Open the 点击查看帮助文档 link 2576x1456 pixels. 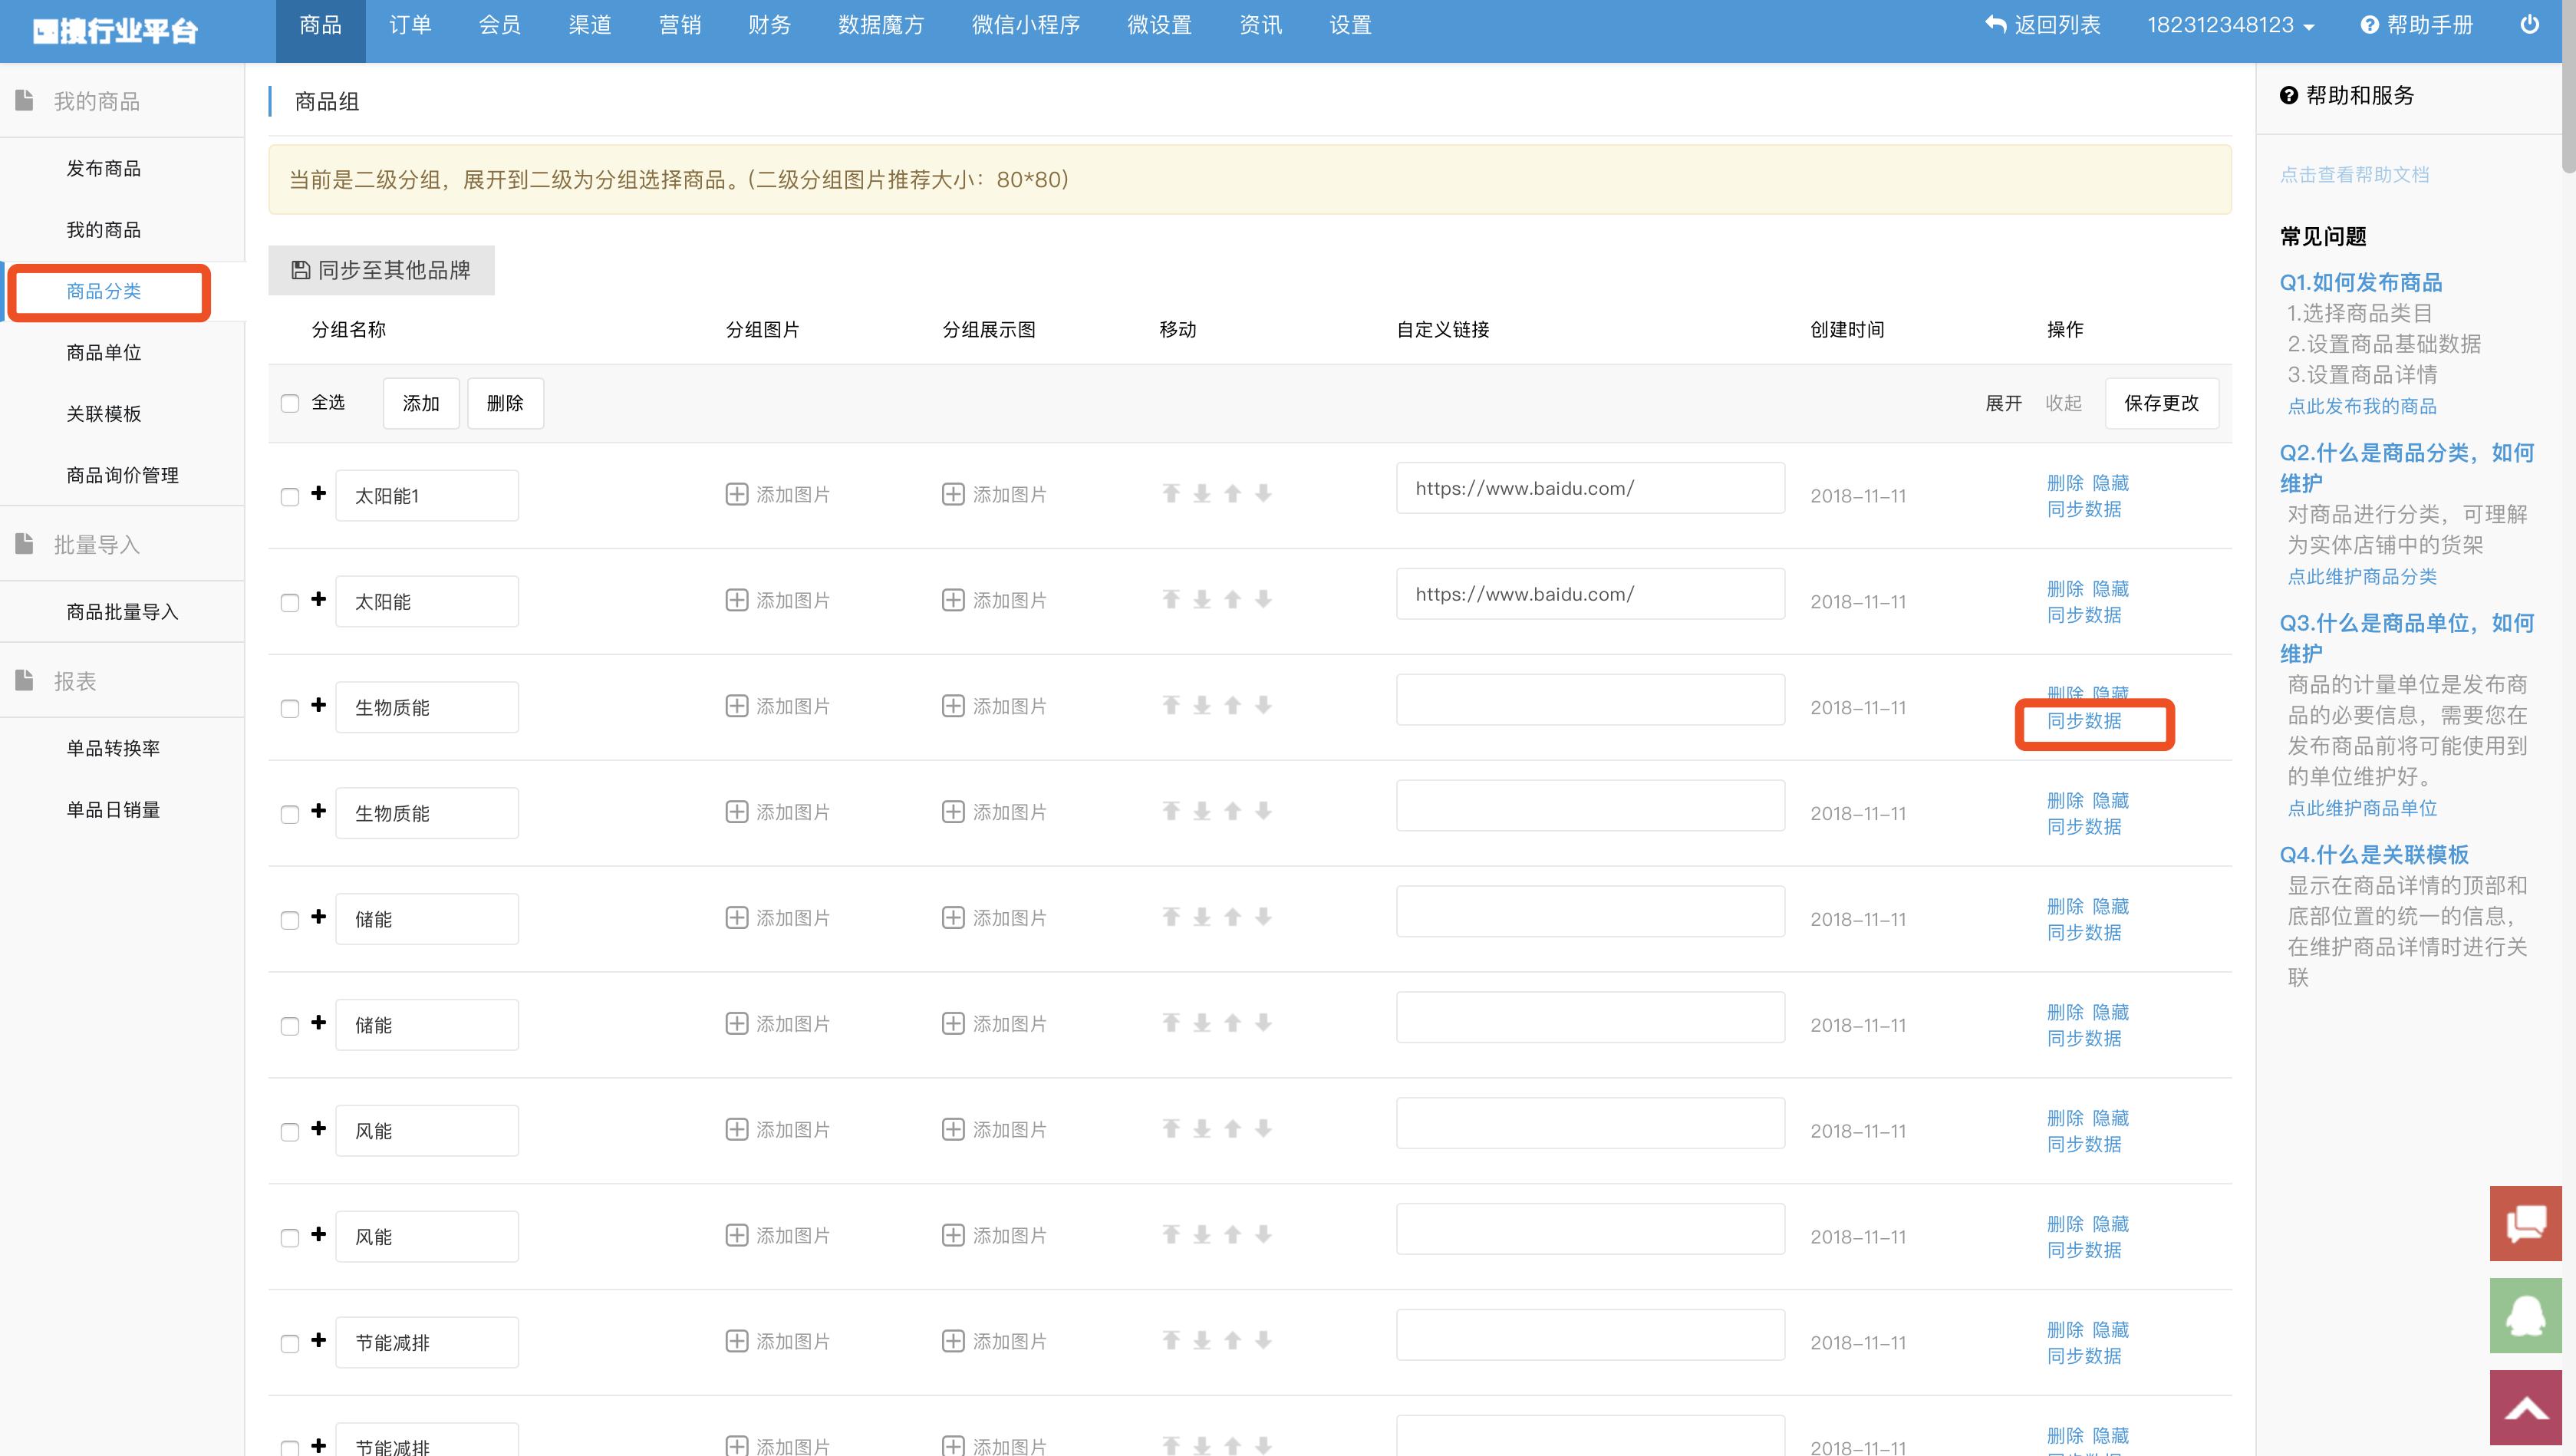point(2354,175)
